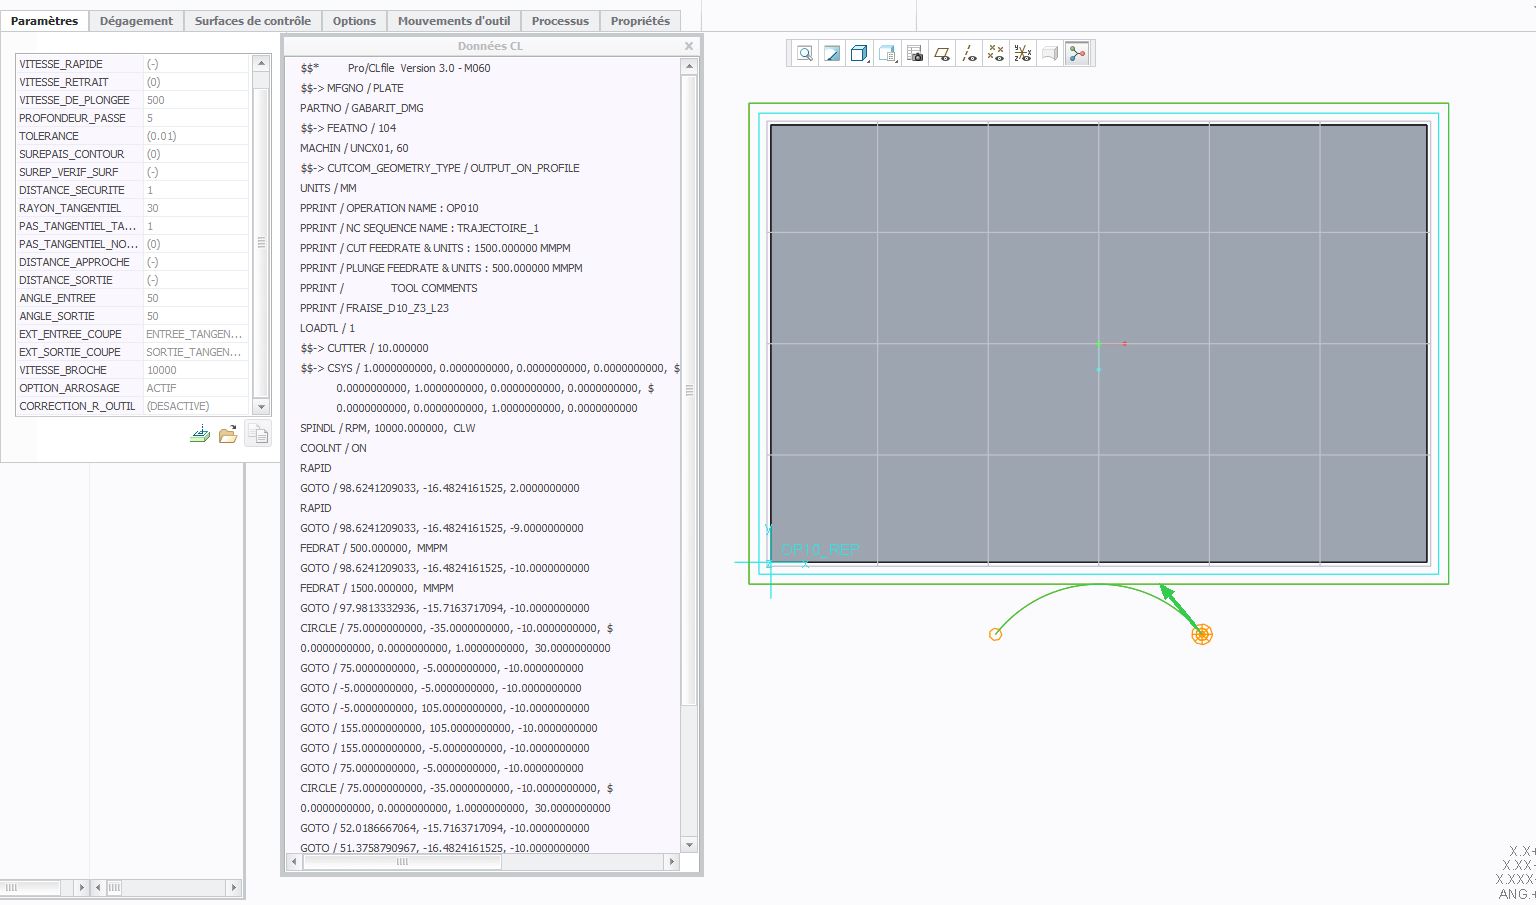Toggle datum axis display icon
Screen dimensions: 1536x905
point(969,54)
